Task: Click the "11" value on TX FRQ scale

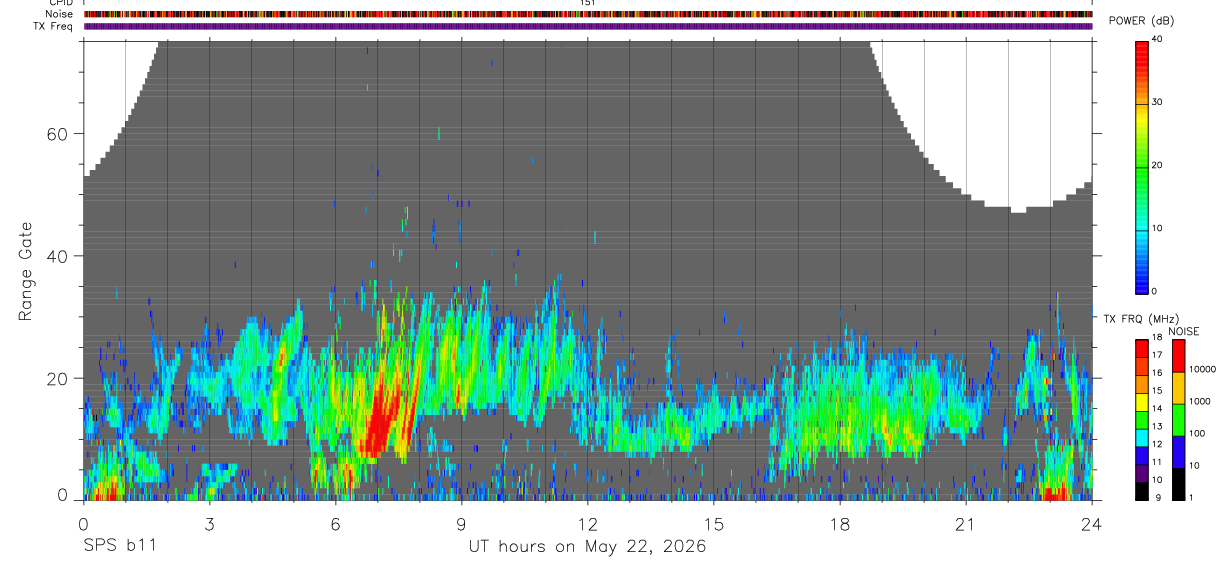Action: coord(1156,462)
